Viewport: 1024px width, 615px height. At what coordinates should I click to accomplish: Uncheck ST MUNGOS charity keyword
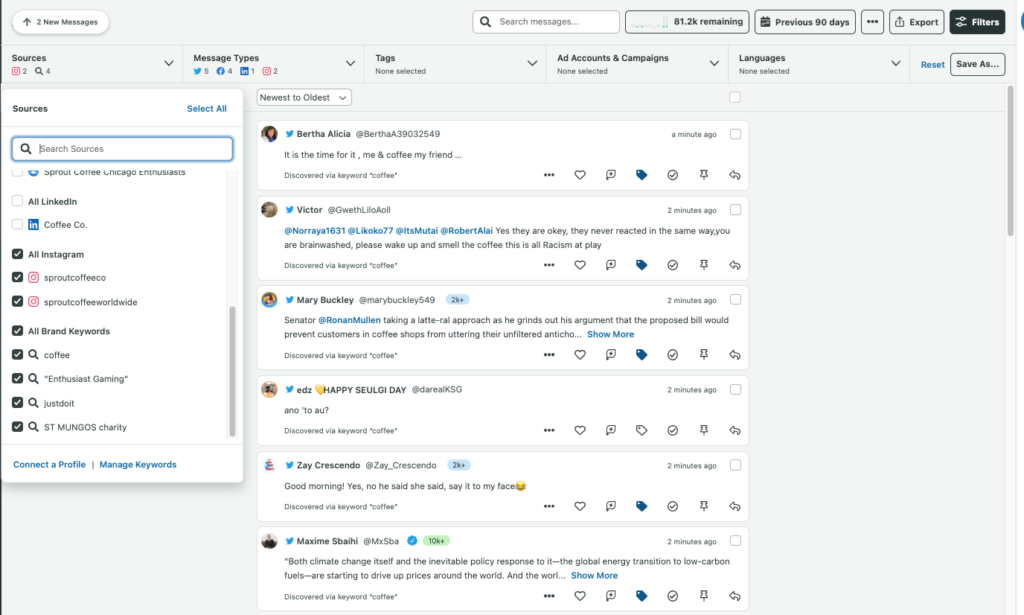click(x=18, y=427)
